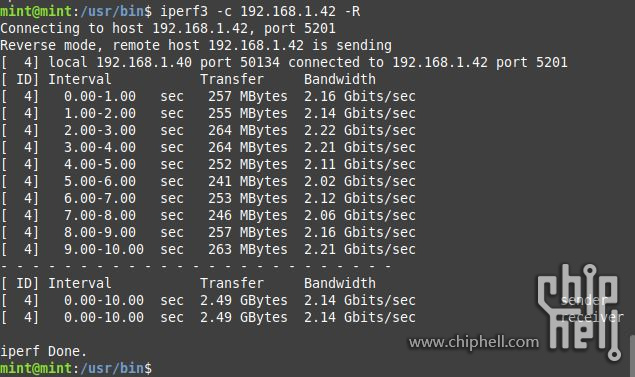Click the 0.00-1.00 sec interval row
This screenshot has width=635, height=377.
[x=208, y=96]
